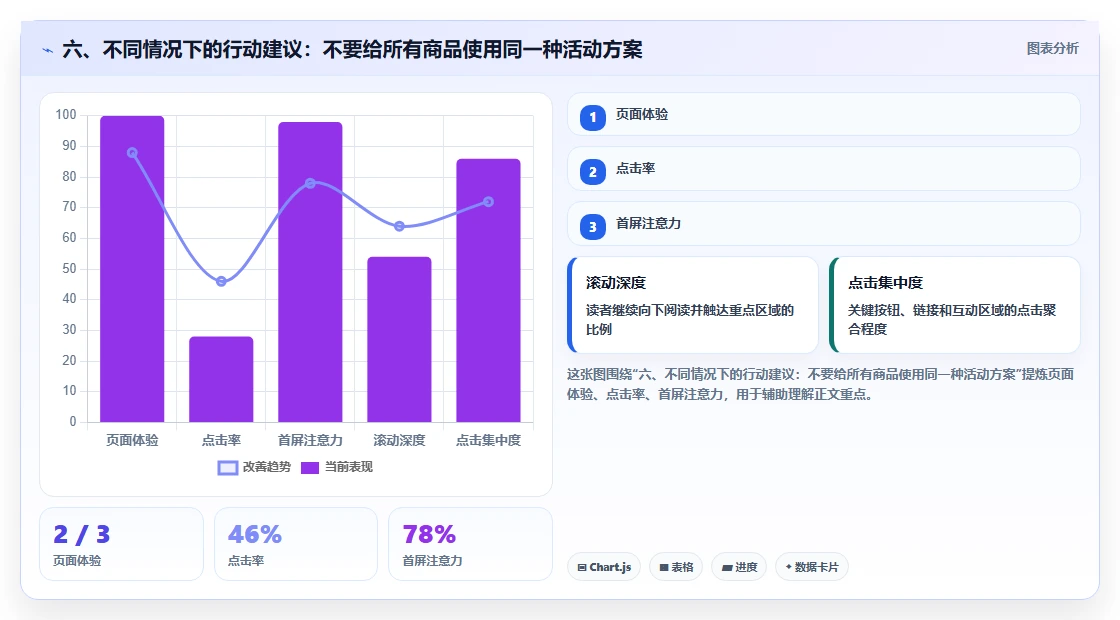Click the trend line point above 首屏注意力
The height and width of the screenshot is (620, 1120).
point(310,184)
